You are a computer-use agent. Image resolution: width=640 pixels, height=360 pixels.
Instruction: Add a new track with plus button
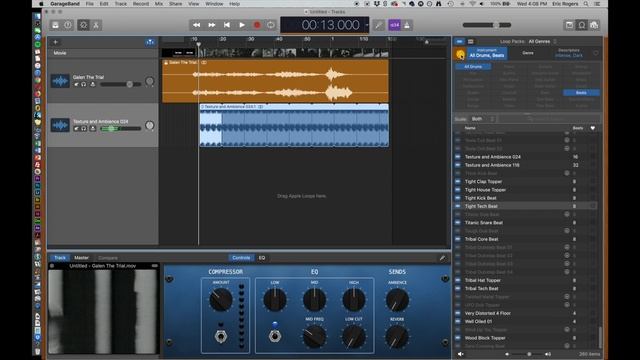[56, 42]
